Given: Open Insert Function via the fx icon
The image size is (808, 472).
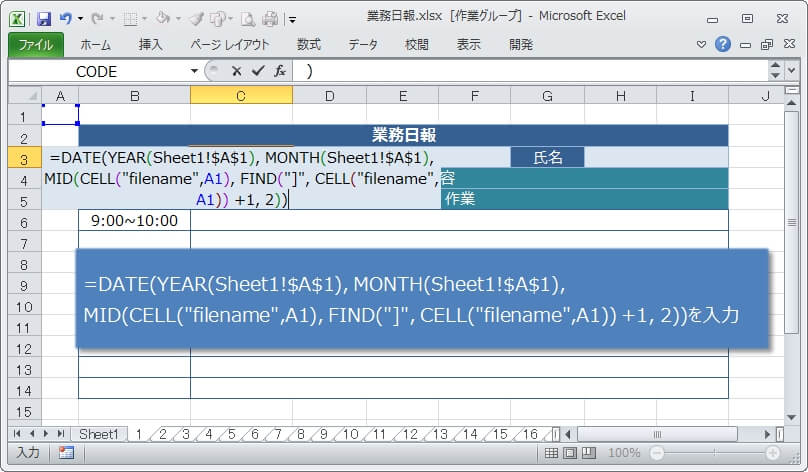Looking at the screenshot, I should [280, 71].
